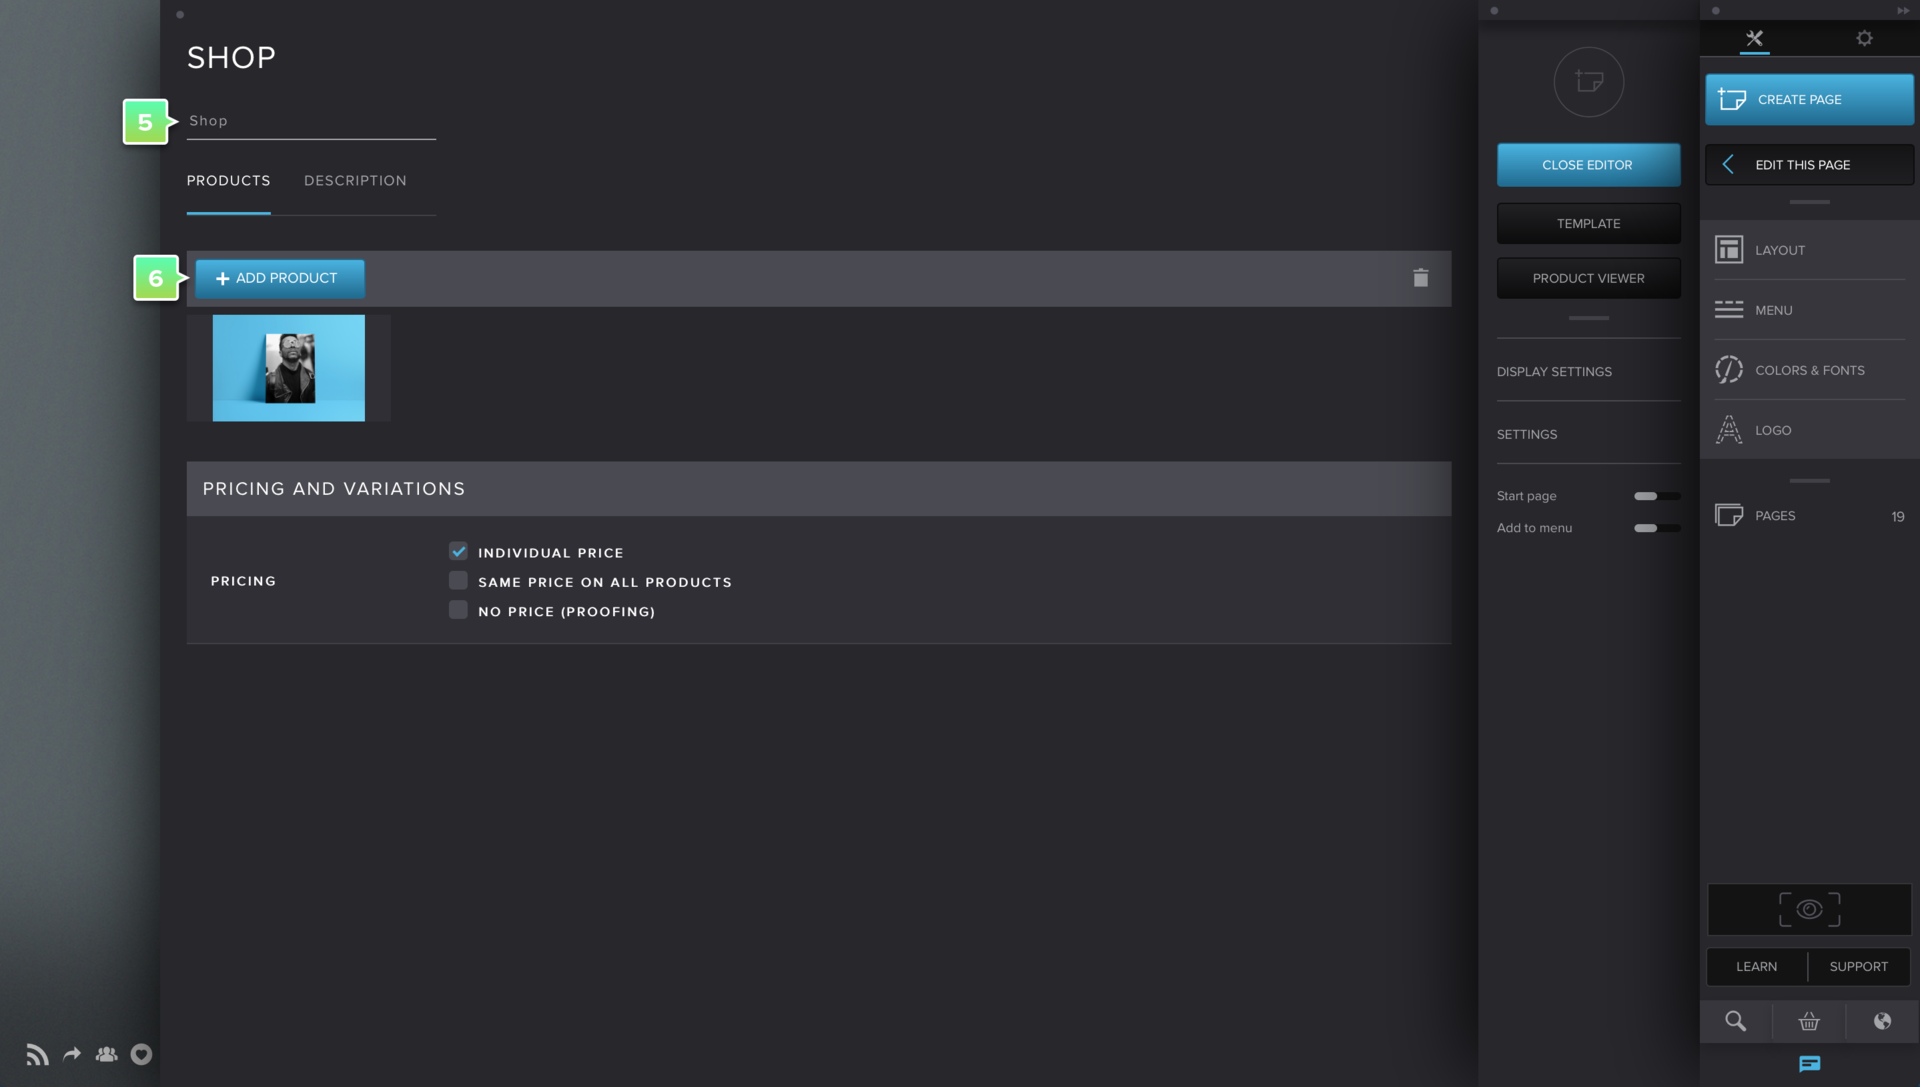
Task: Click the Close Editor button
Action: coord(1588,165)
